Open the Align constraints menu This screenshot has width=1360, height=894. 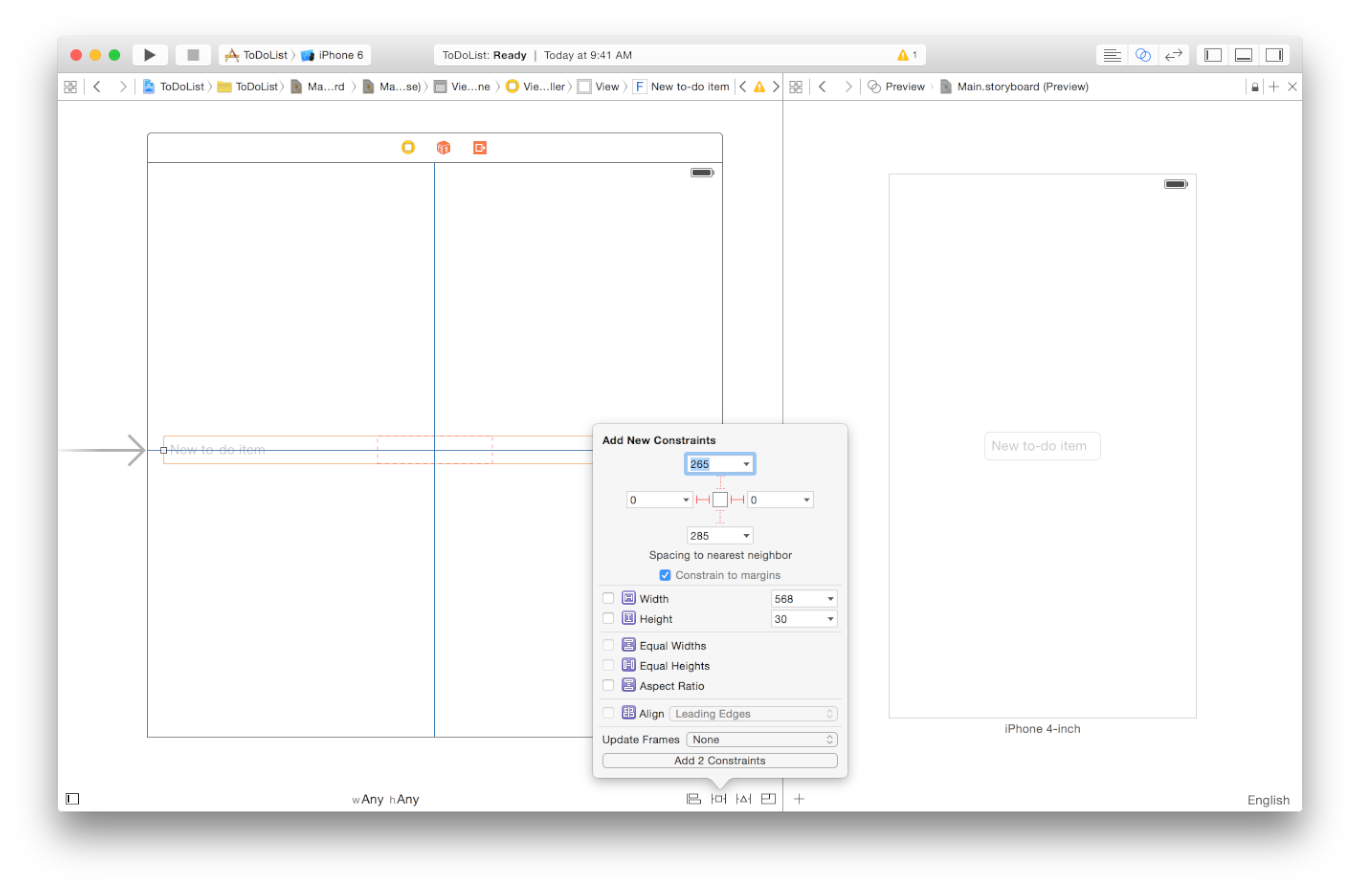tap(693, 799)
